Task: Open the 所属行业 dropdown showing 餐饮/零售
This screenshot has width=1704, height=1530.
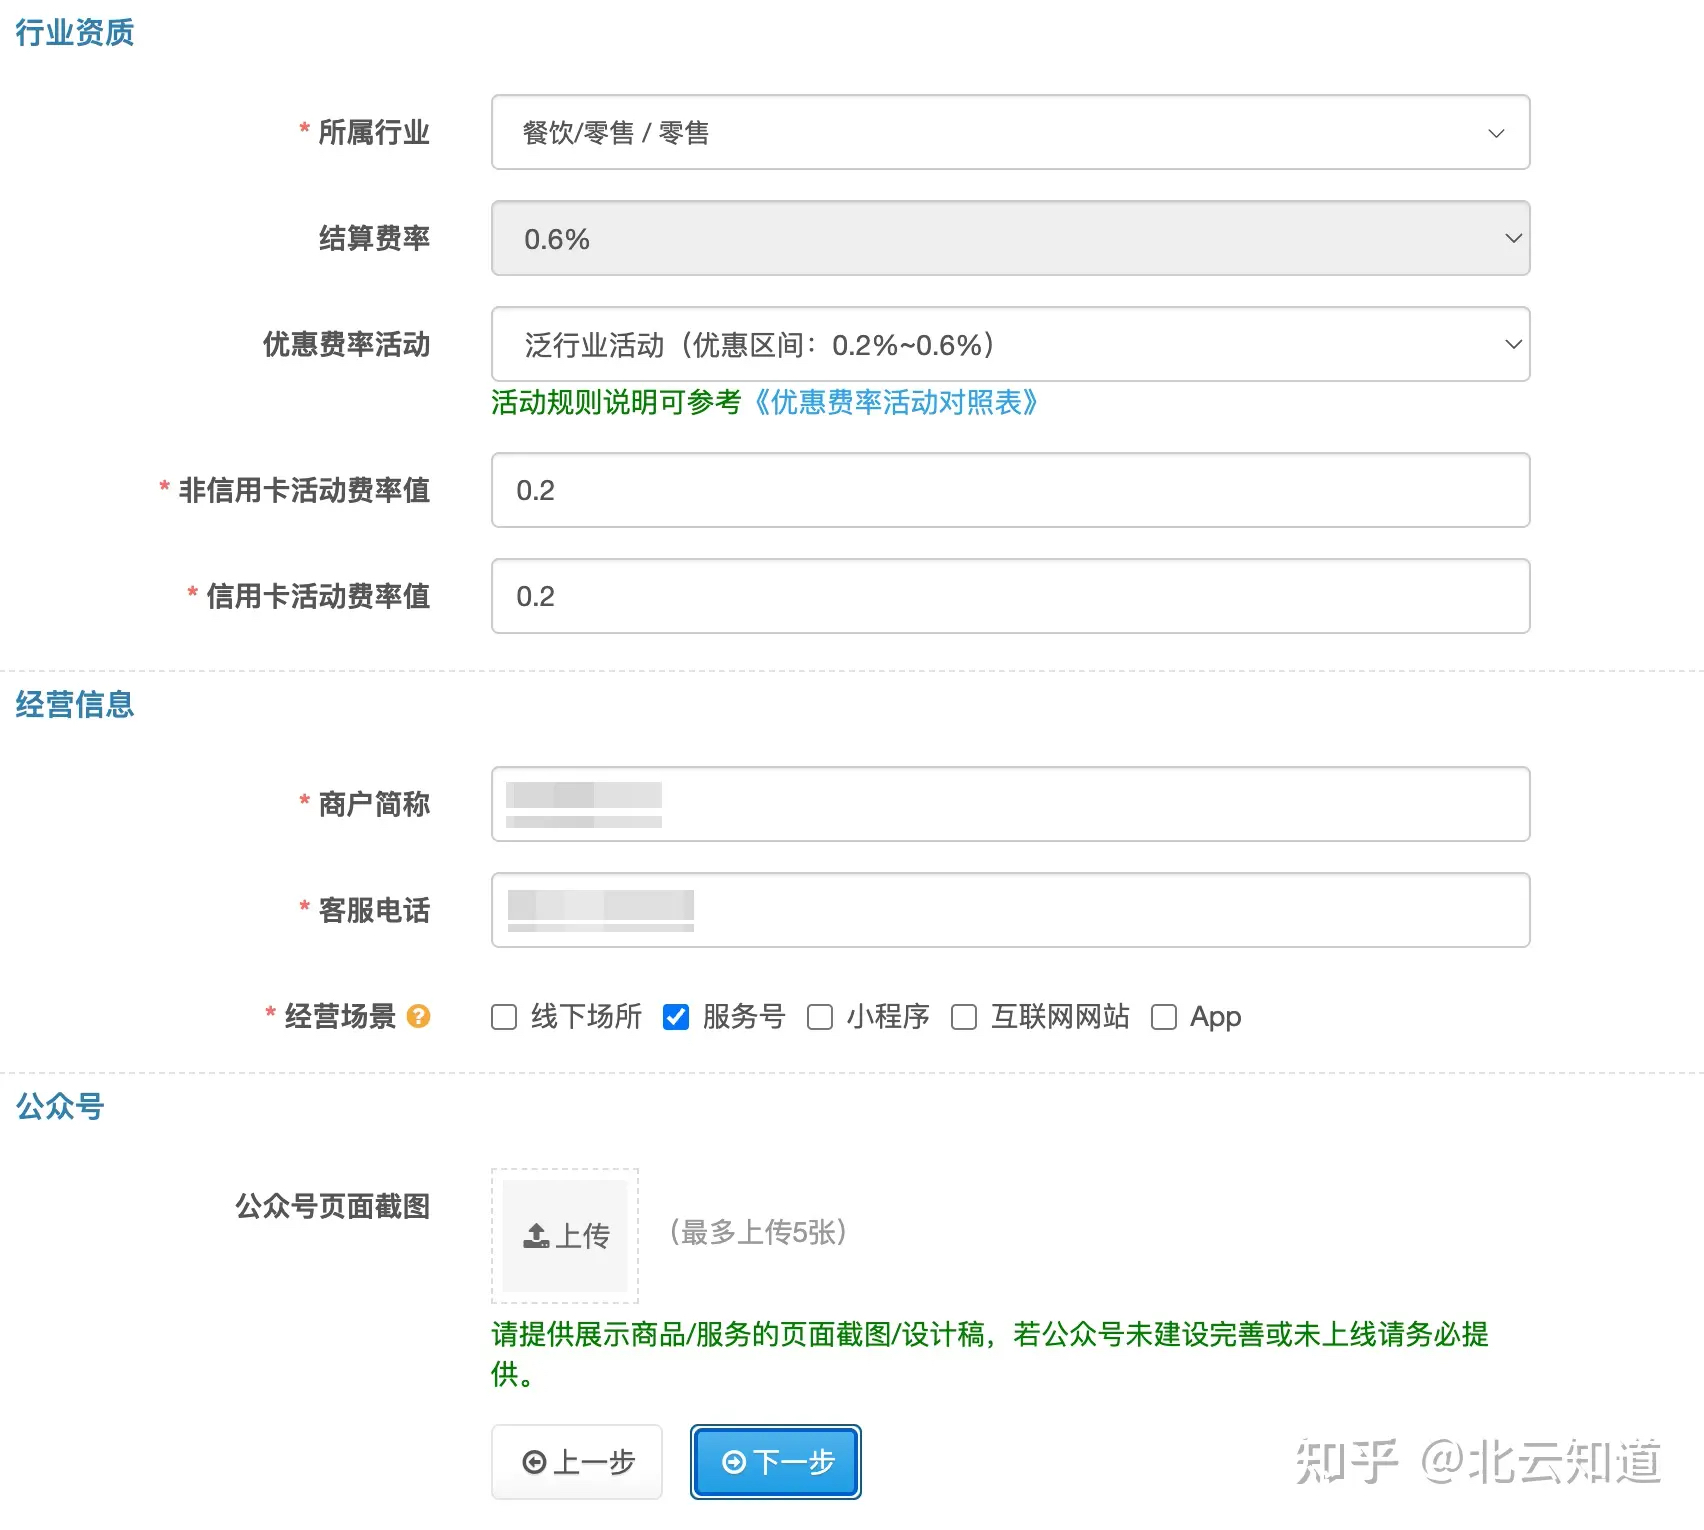Action: 1010,132
